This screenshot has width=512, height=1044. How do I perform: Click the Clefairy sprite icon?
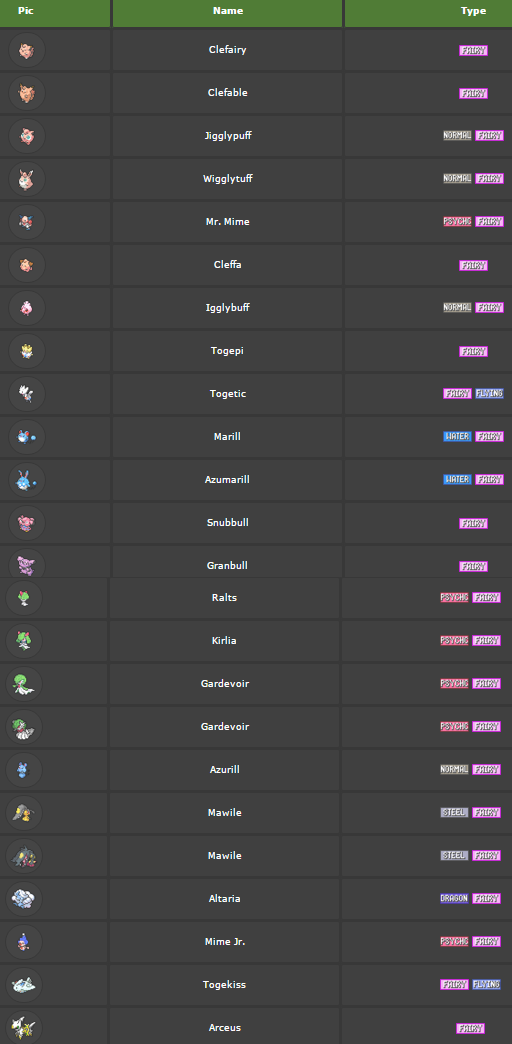(27, 50)
